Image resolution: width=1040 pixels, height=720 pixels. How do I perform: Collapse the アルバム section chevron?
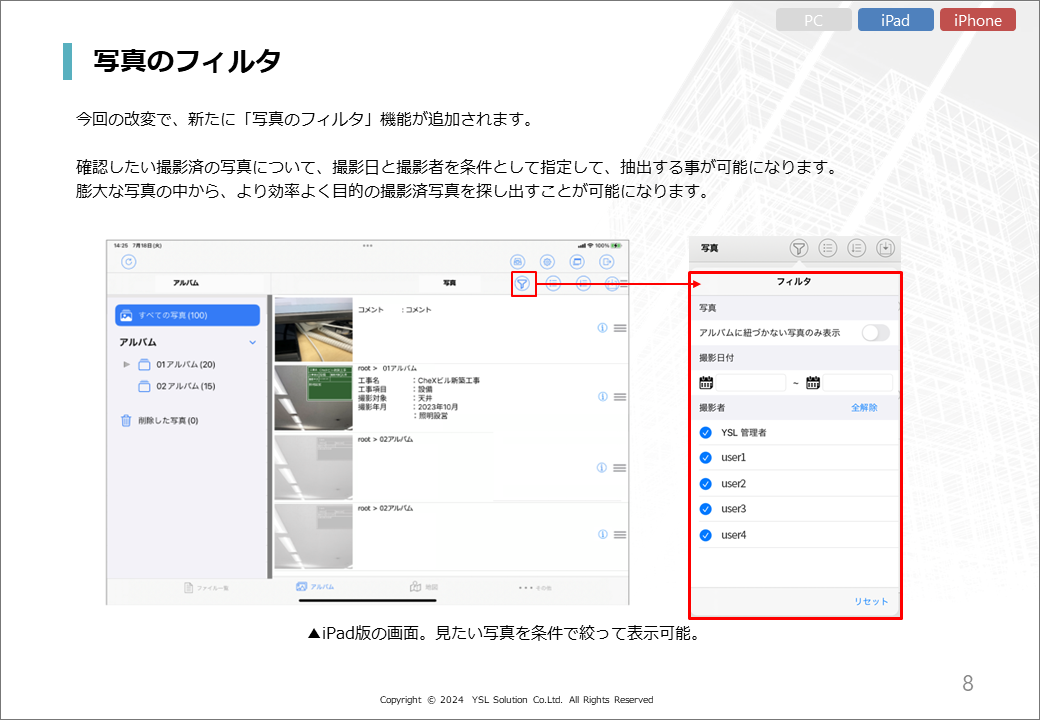(252, 343)
